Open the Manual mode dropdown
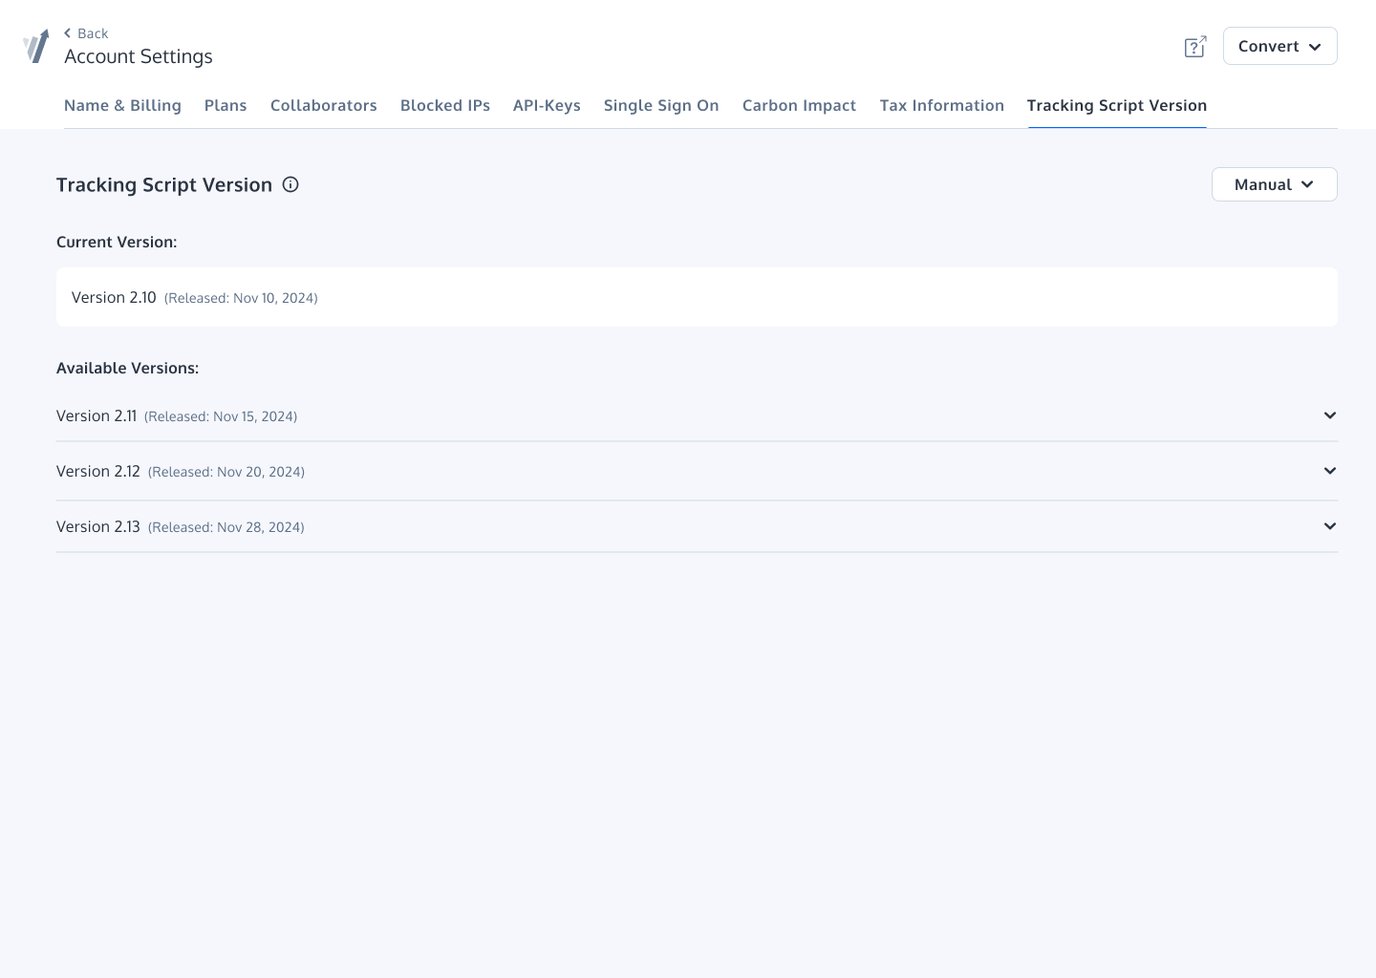 pyautogui.click(x=1273, y=184)
